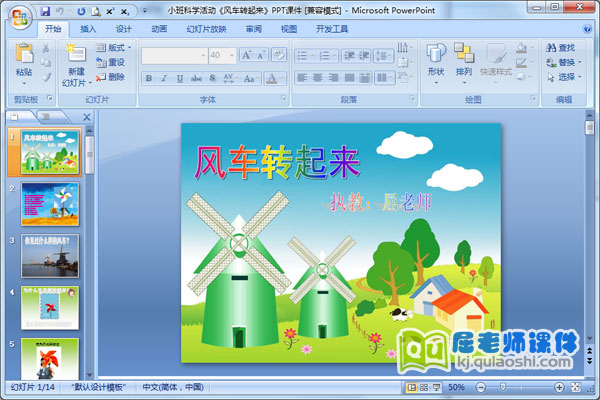
Task: Clear all text formatting
Action: (279, 56)
